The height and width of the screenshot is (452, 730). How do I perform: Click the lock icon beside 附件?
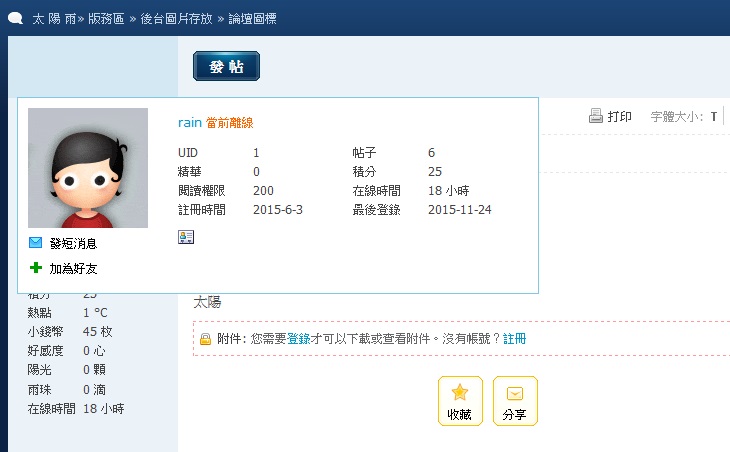[205, 339]
